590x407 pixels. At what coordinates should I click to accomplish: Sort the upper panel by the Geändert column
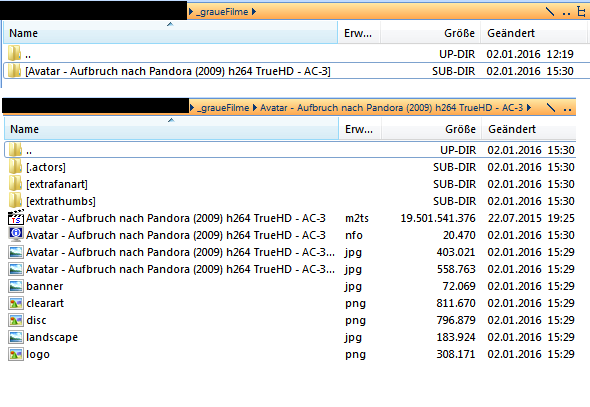(x=535, y=33)
